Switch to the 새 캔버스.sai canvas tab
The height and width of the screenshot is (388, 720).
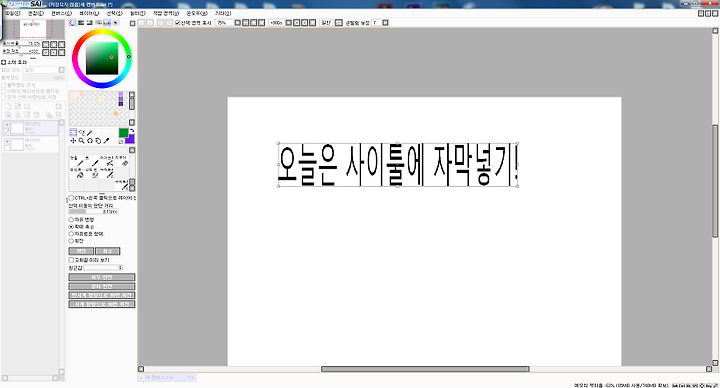[167, 377]
